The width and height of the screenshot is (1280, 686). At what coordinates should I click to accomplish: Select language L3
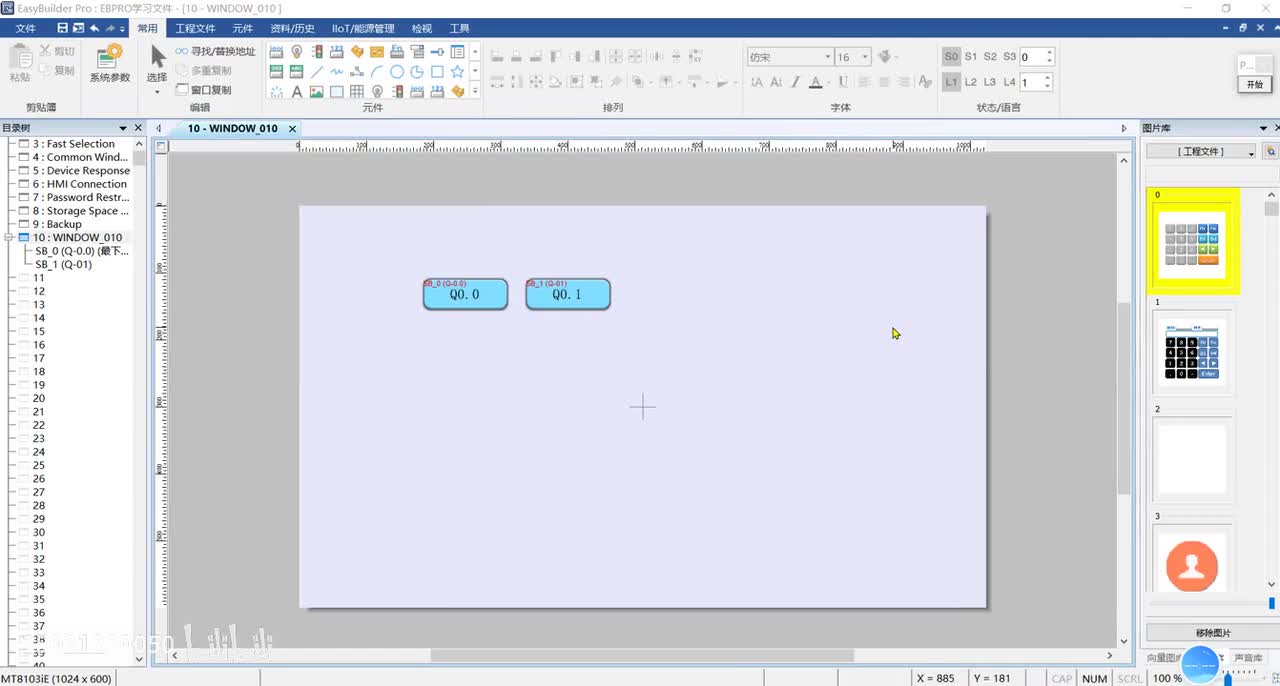point(990,82)
